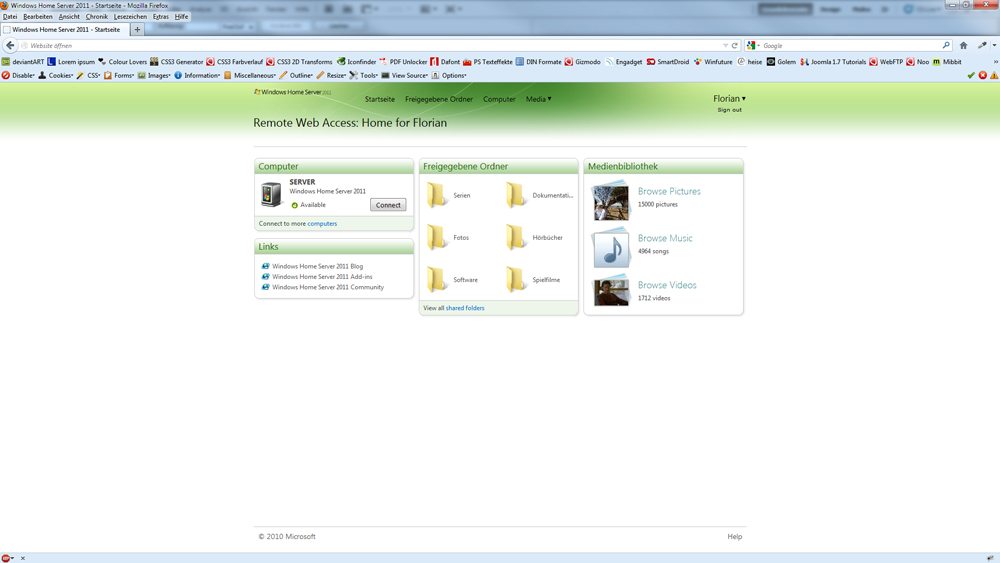Open a new tab with plus button
This screenshot has width=1000, height=563.
137,29
